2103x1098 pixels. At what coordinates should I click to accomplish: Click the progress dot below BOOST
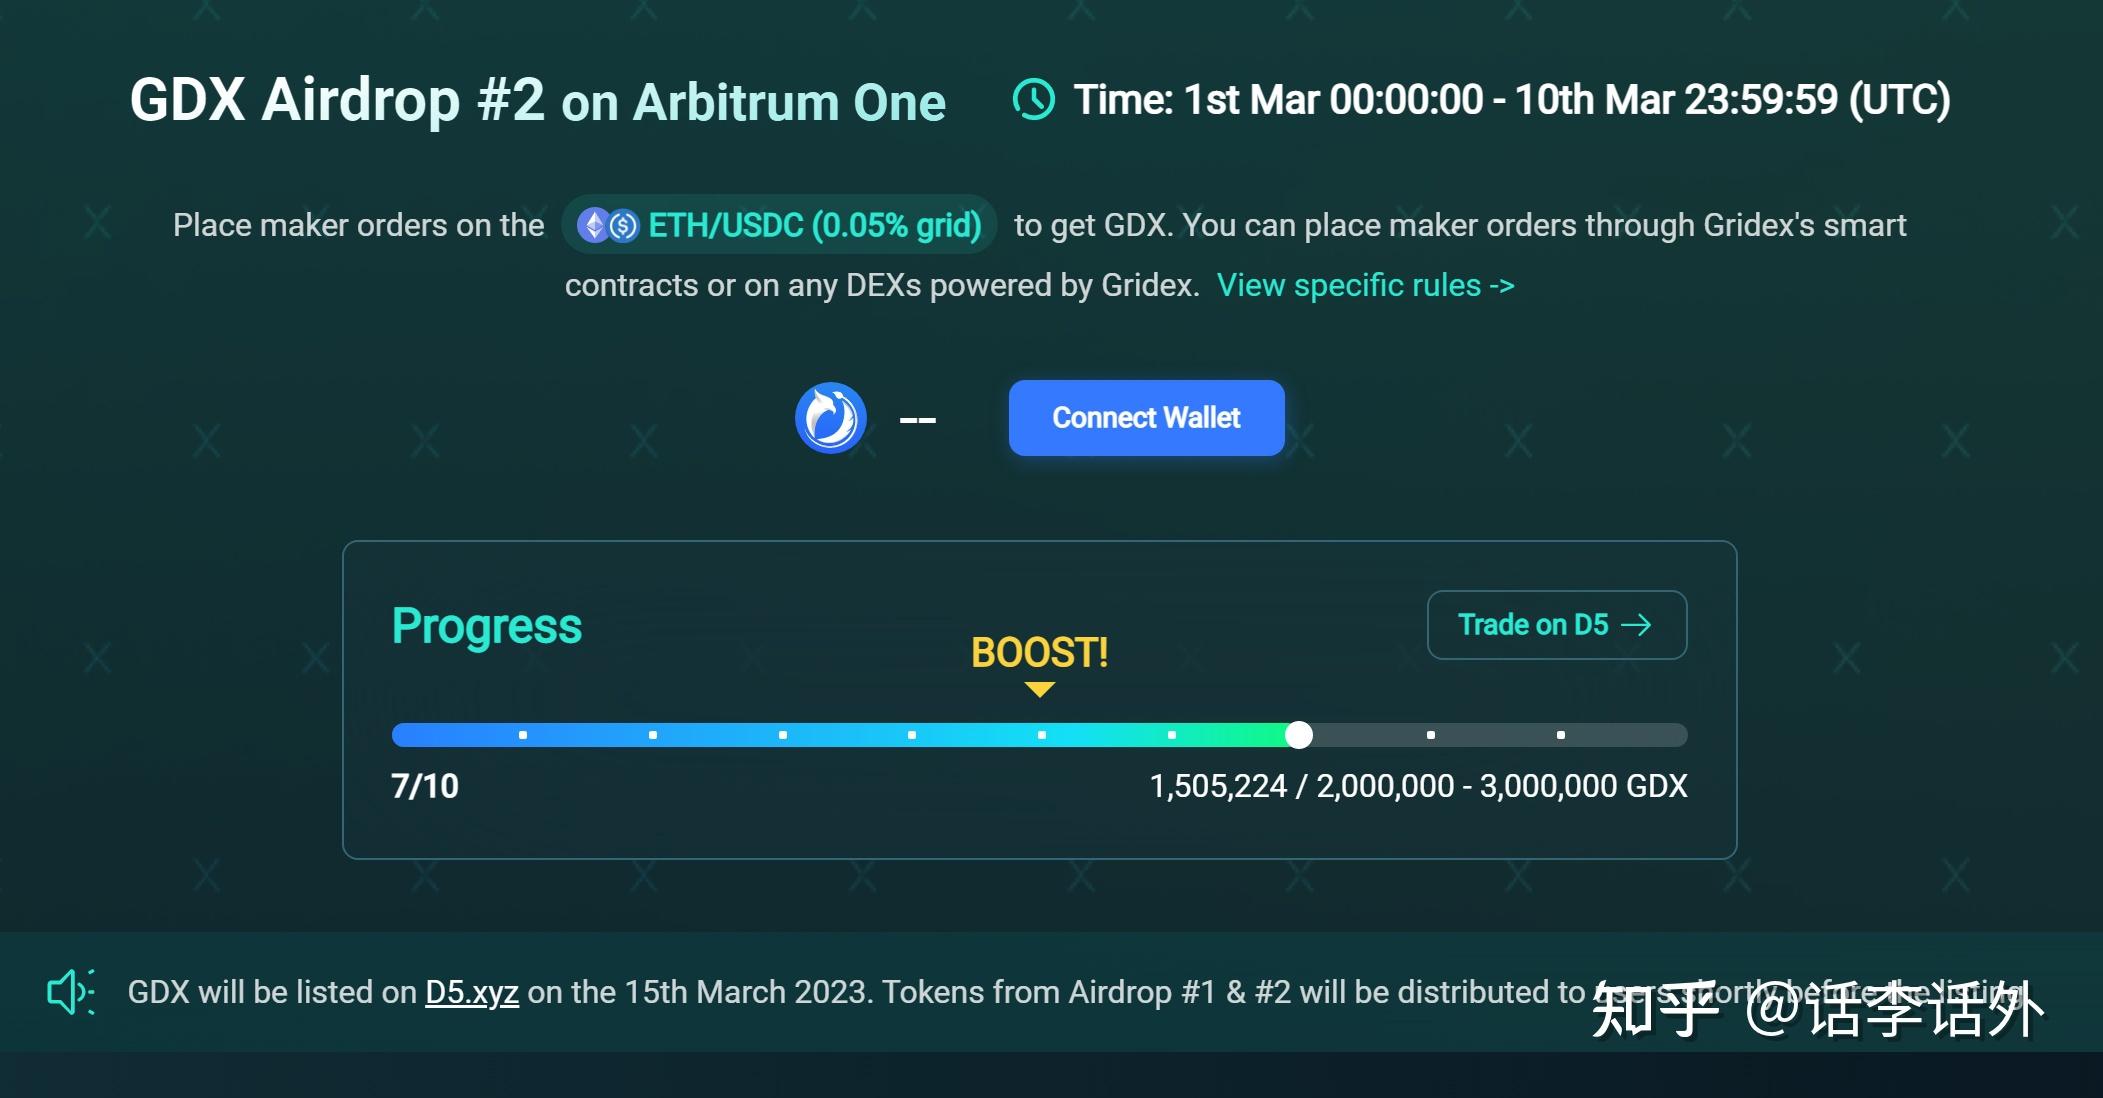point(1042,735)
